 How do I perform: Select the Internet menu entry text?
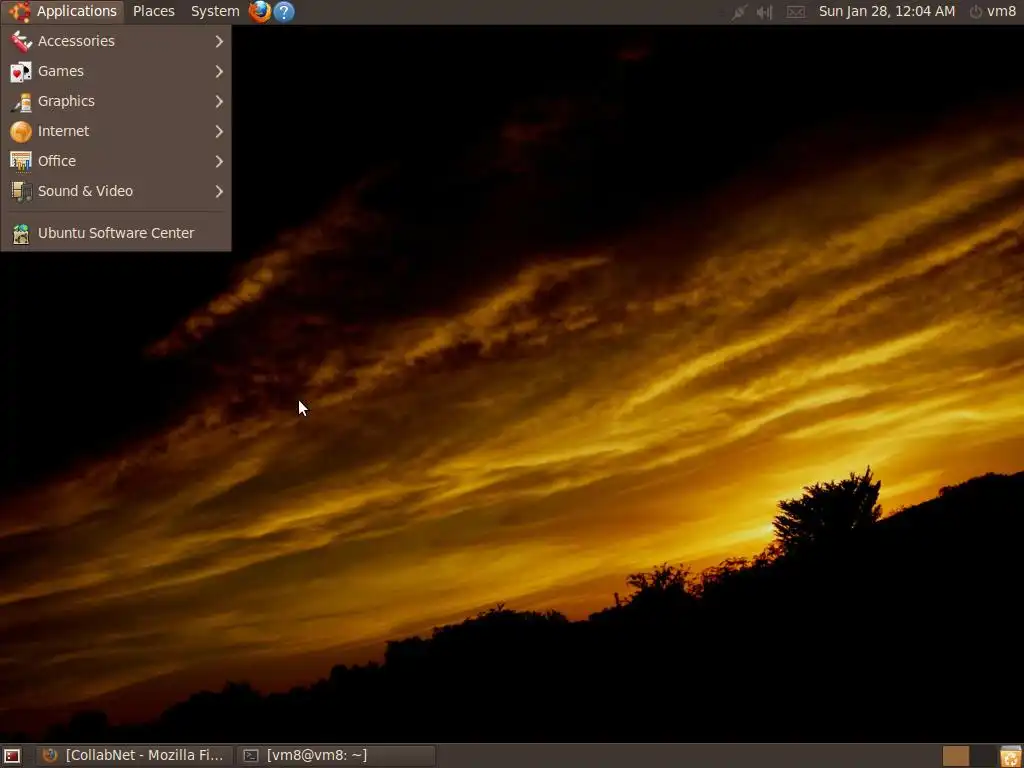[x=63, y=131]
